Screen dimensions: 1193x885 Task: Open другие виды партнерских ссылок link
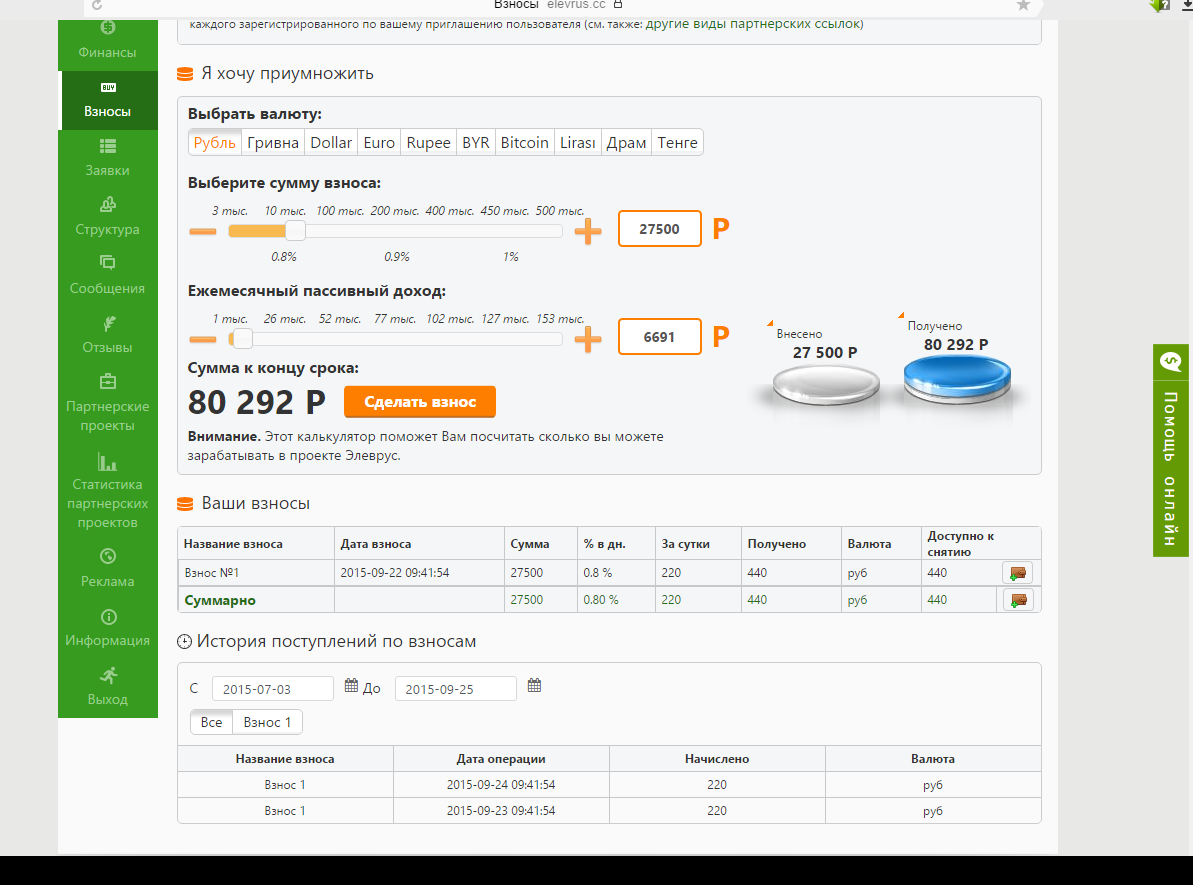pos(754,24)
